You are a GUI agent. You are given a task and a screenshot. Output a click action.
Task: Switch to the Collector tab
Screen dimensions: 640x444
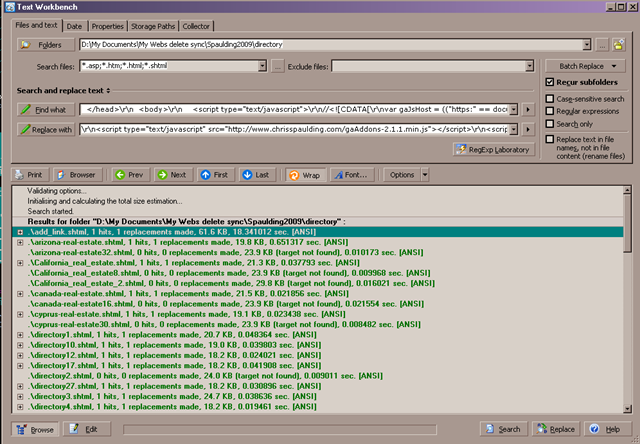coord(196,26)
